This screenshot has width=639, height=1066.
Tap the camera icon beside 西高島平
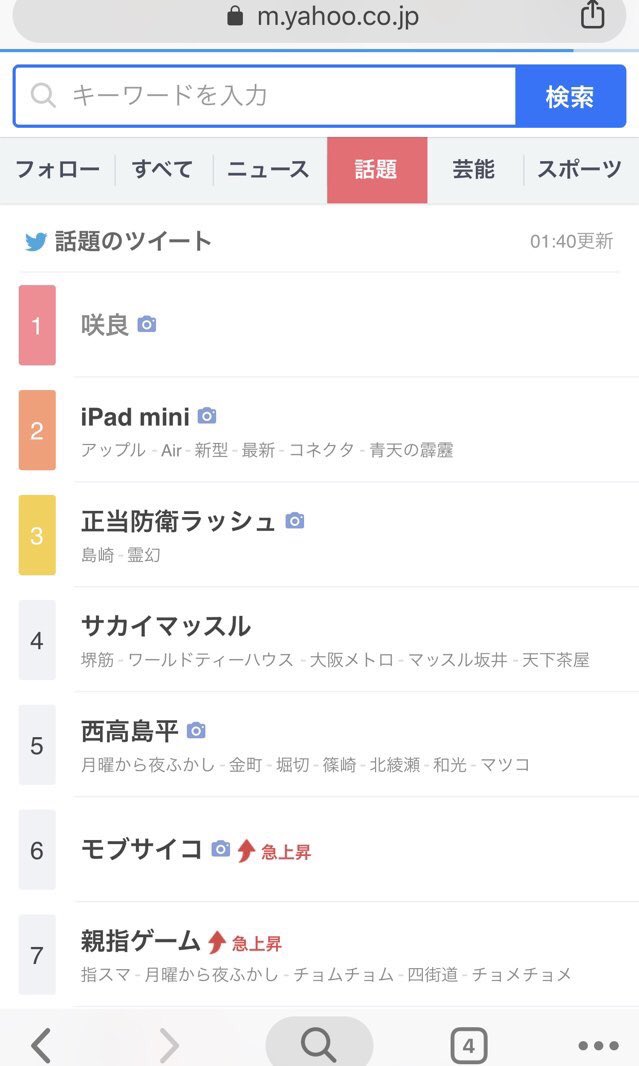[x=196, y=731]
